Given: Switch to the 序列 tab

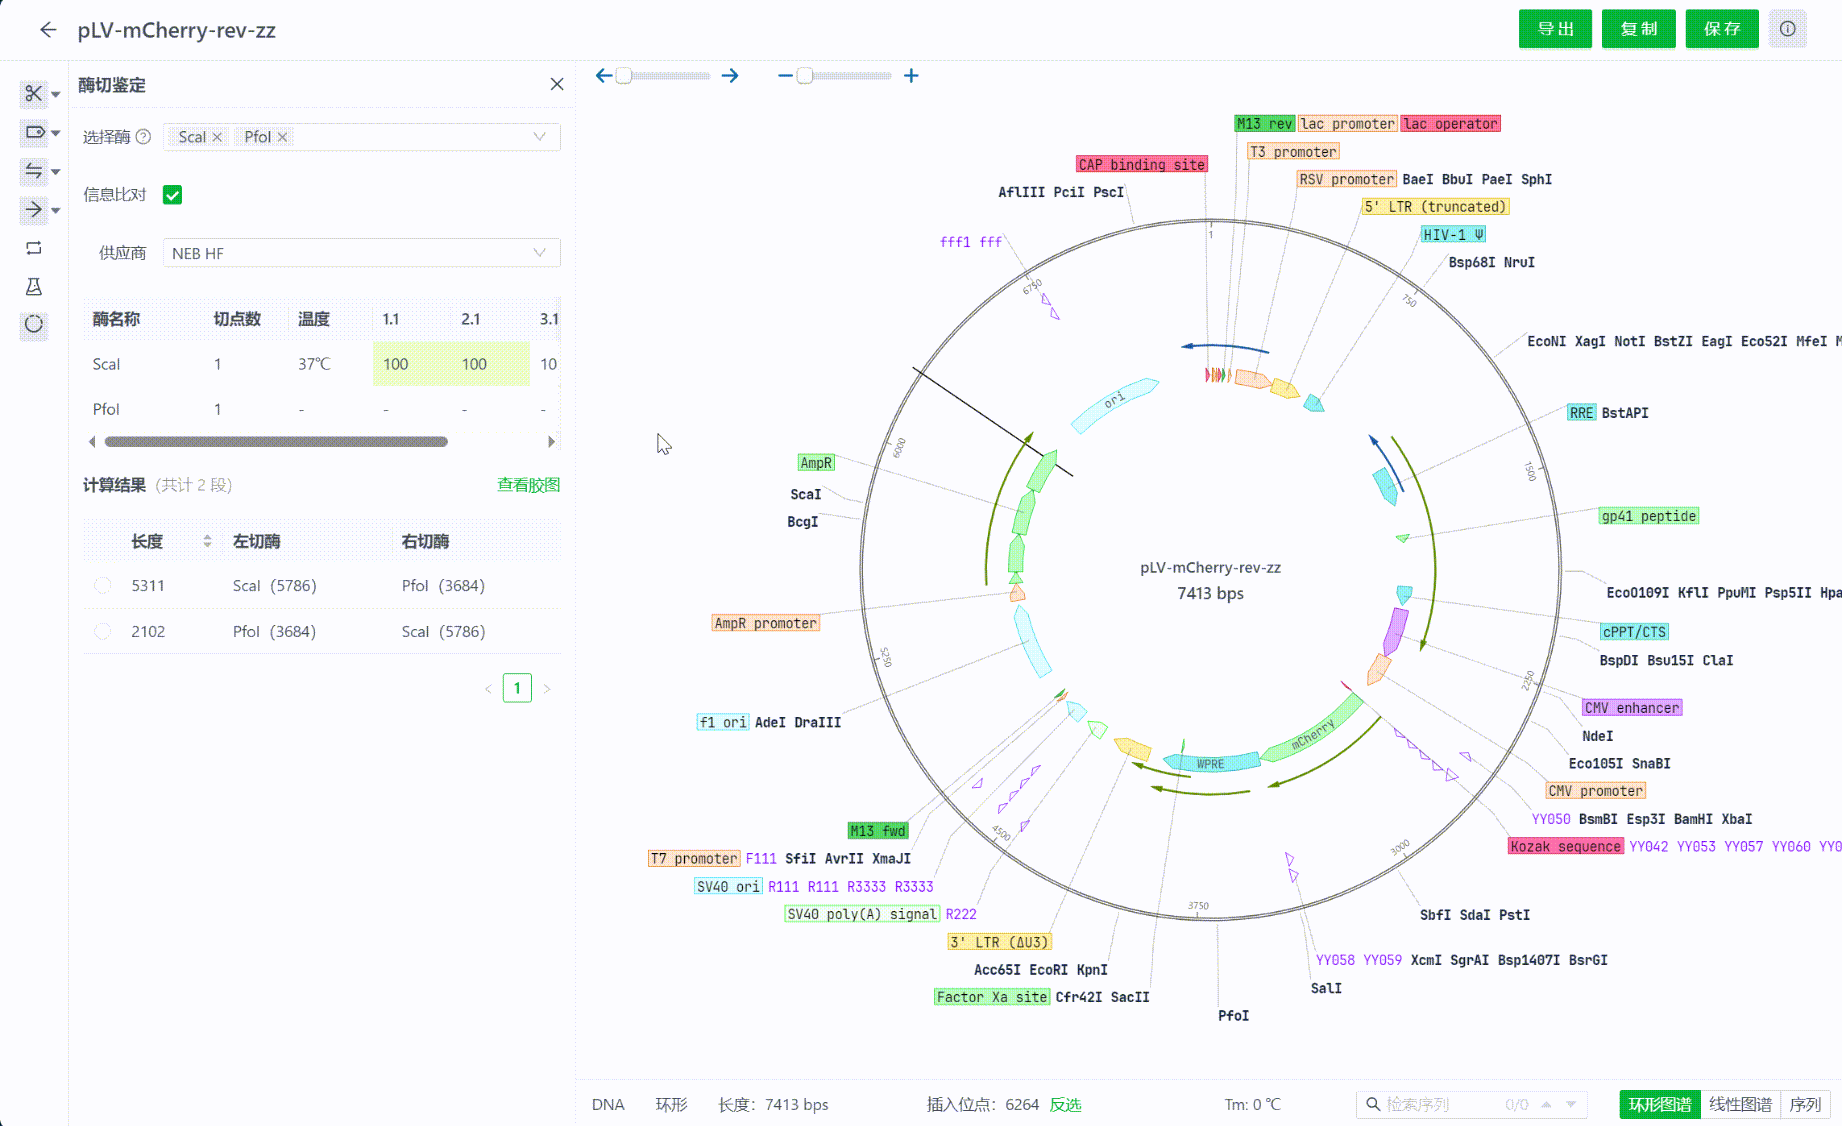Looking at the screenshot, I should pos(1805,1104).
